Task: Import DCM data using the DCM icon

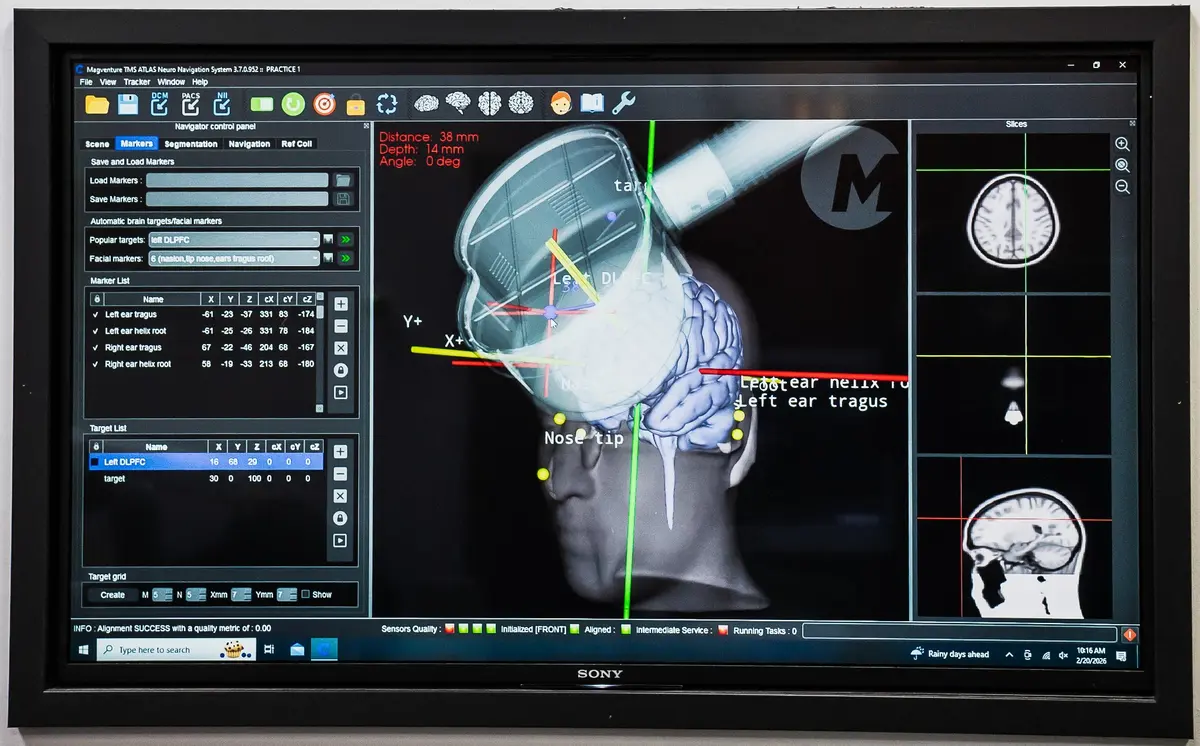Action: click(160, 102)
